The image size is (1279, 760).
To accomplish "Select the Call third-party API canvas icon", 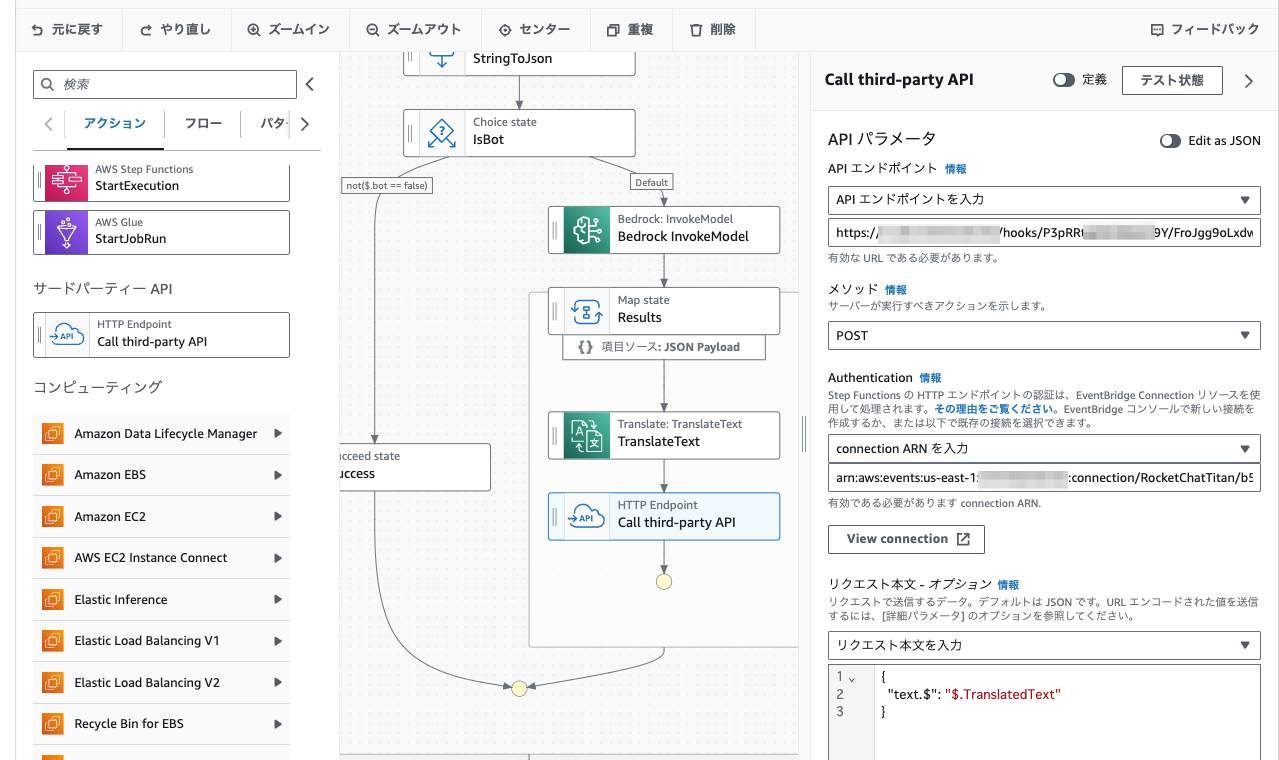I will [x=587, y=516].
